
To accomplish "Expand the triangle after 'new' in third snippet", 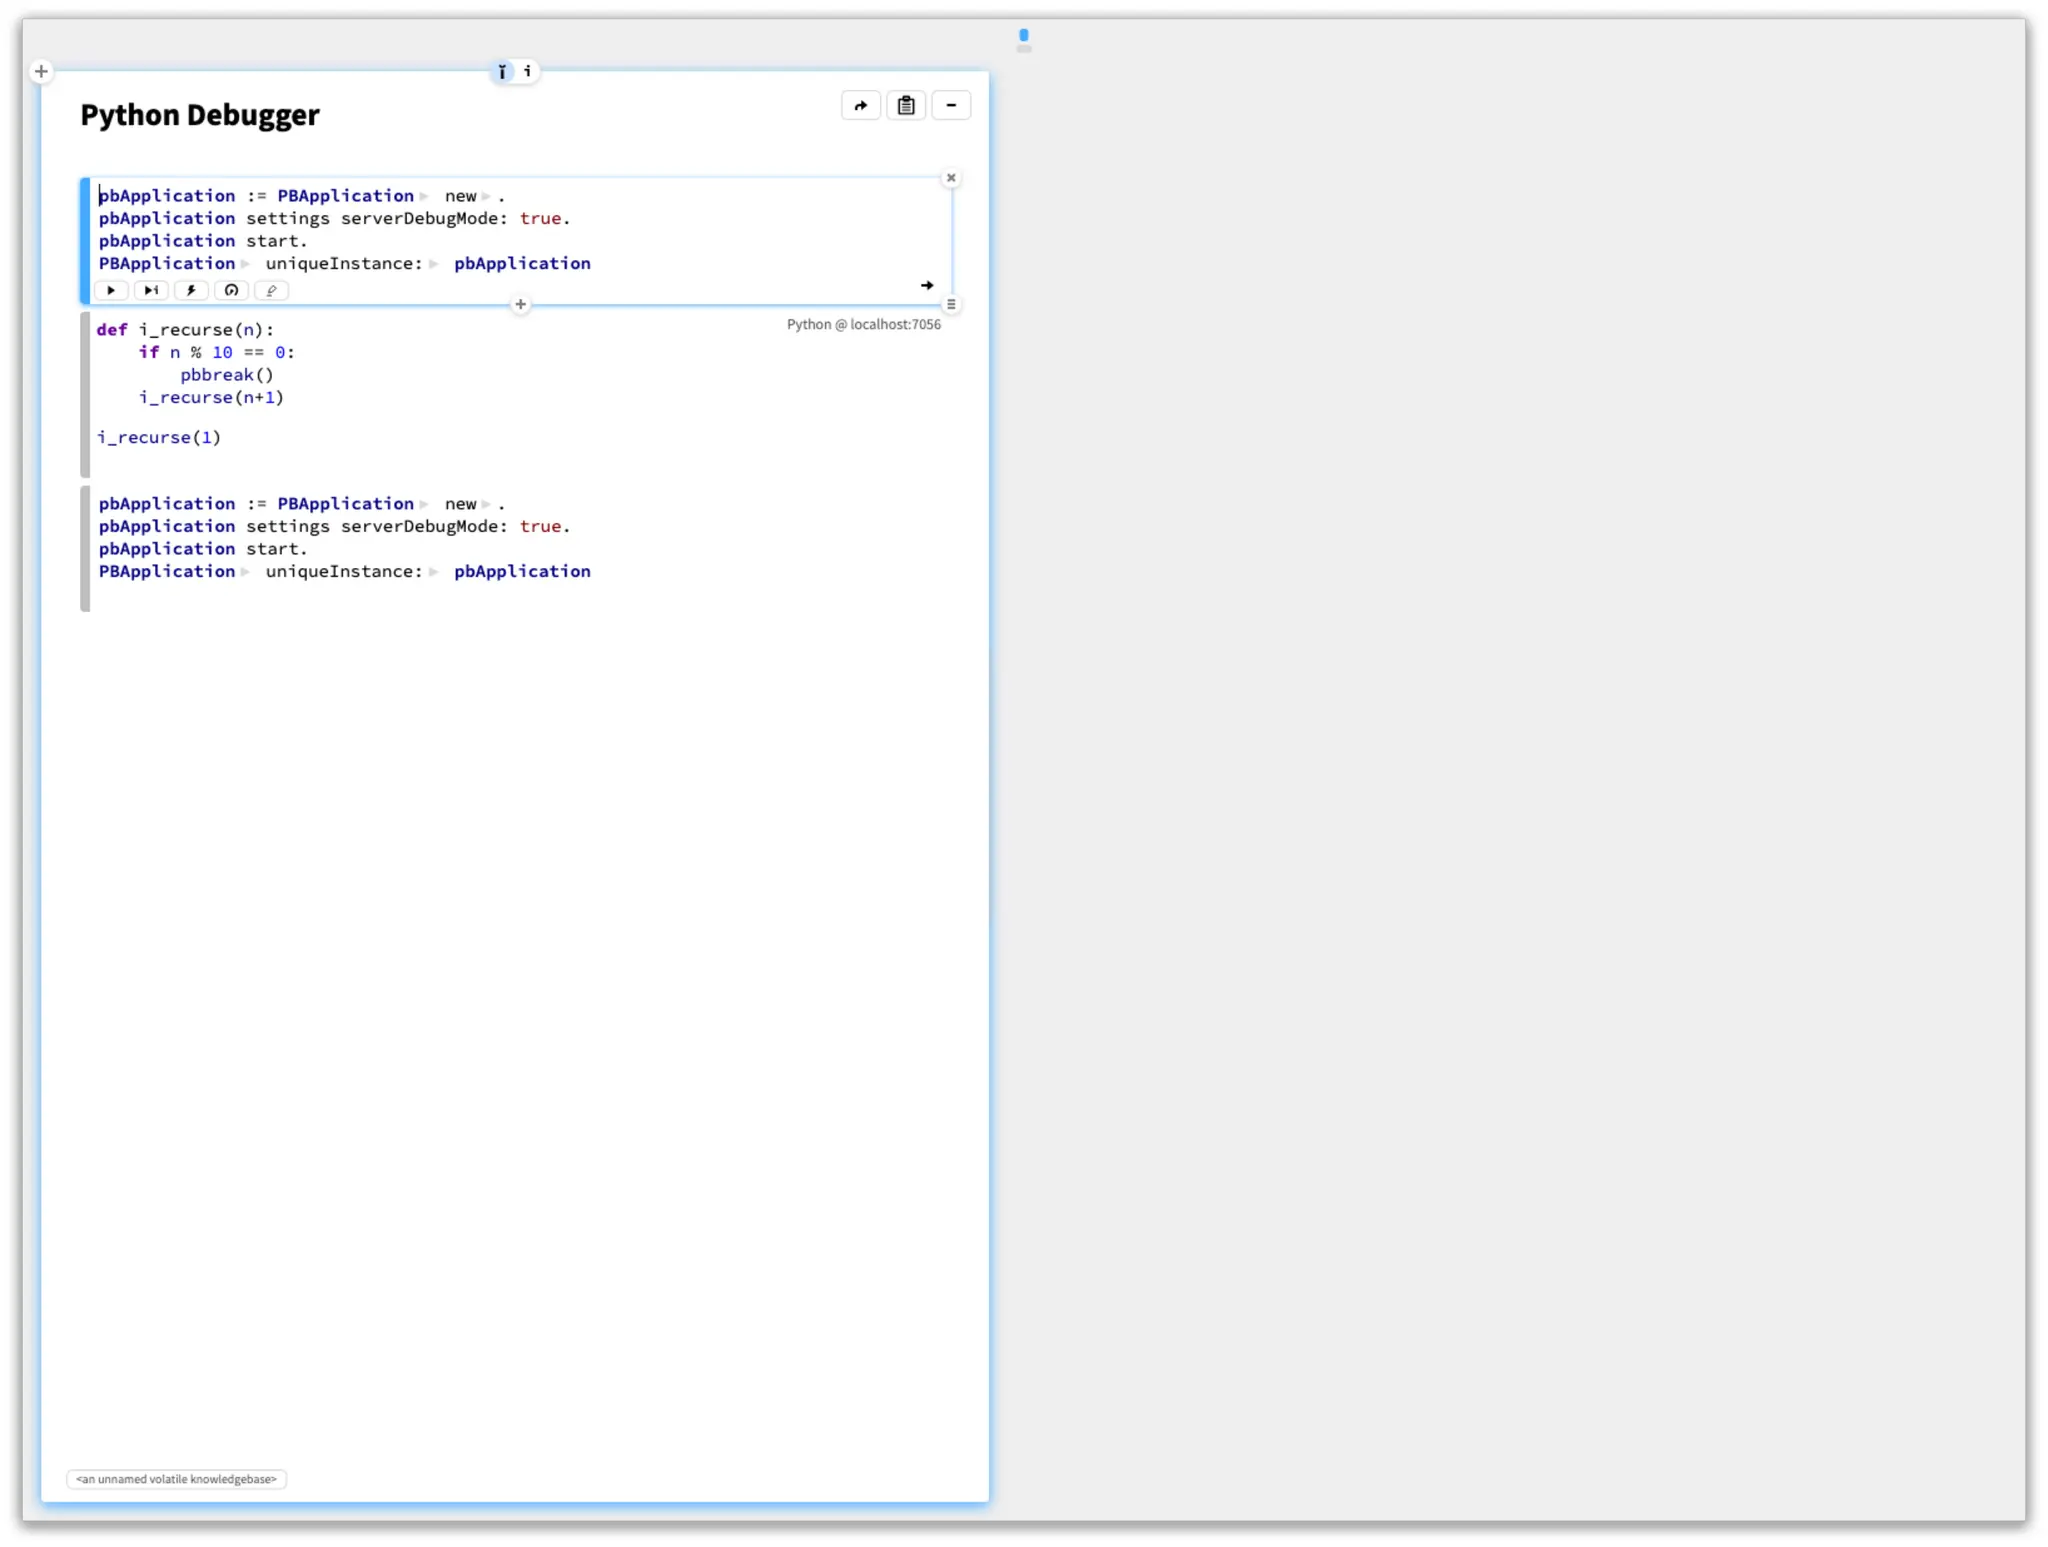I will [x=486, y=505].
